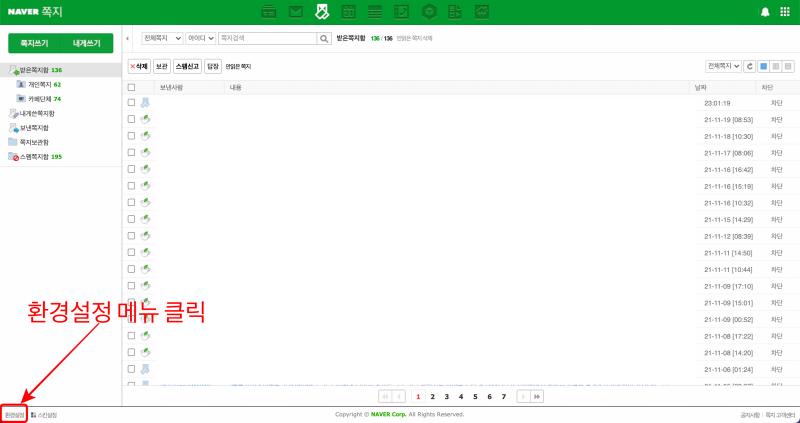
Task: Check the box for the 21-11-18 [10:30] note
Action: pos(131,136)
